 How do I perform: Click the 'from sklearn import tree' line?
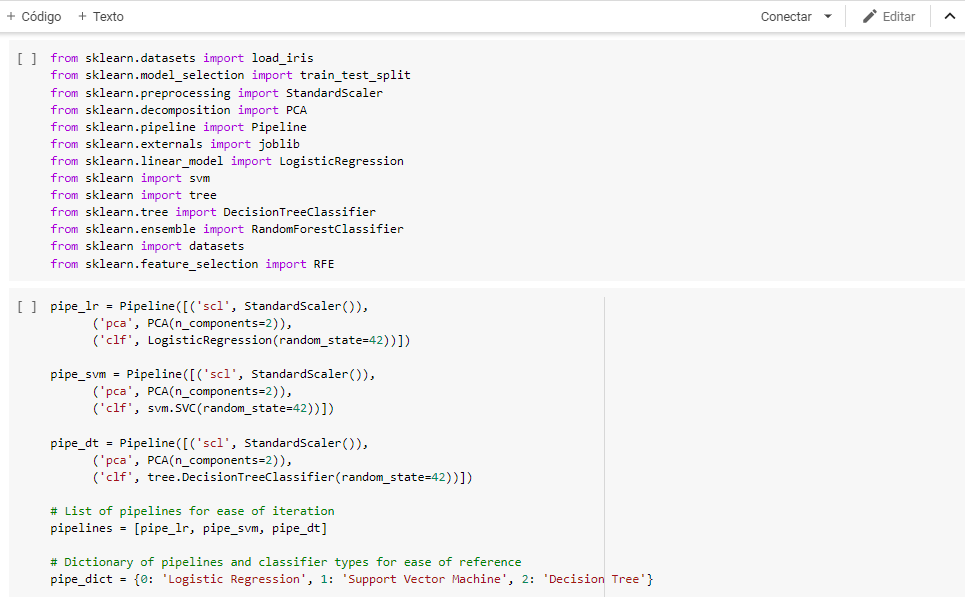(134, 195)
